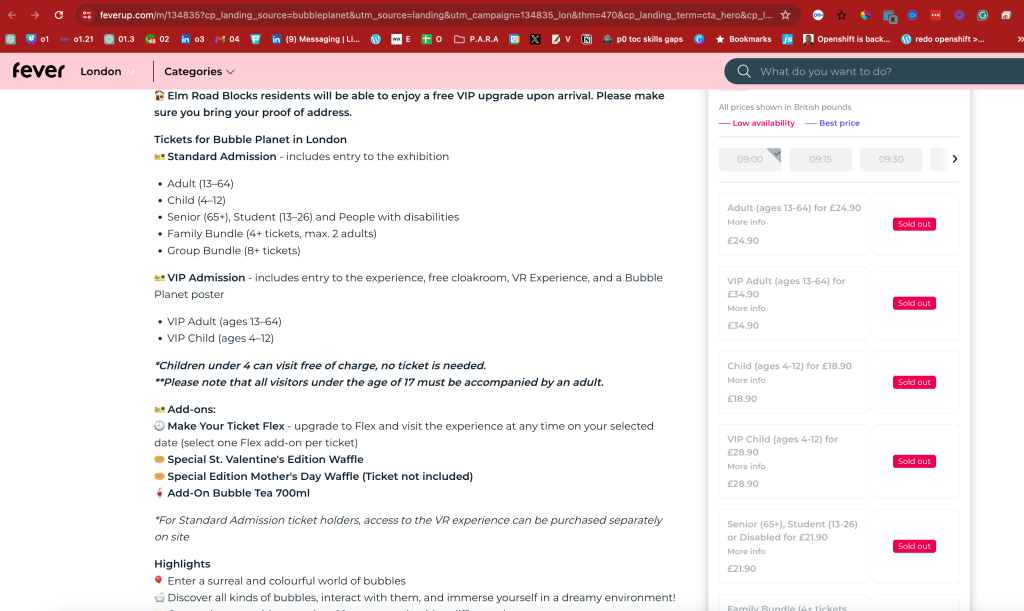This screenshot has height=611, width=1024.
Task: Expand the Categories menu
Action: pyautogui.click(x=199, y=71)
